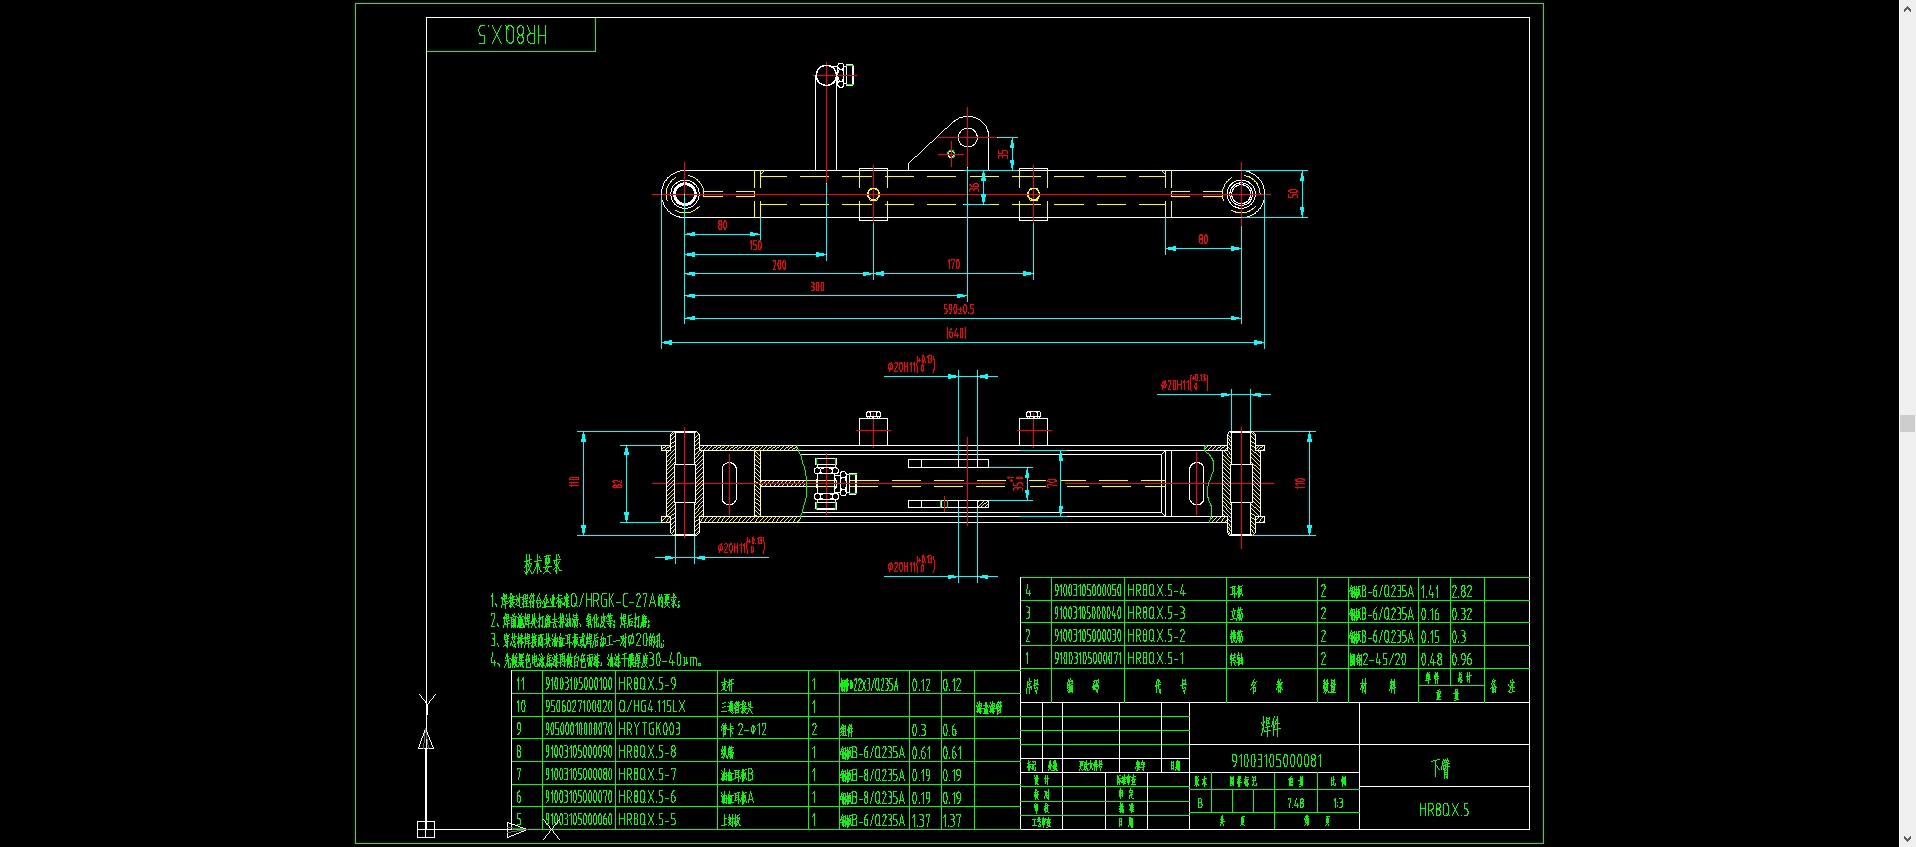Click the 技术要求 heading
Viewport: 1916px width, 847px height.
click(x=542, y=565)
